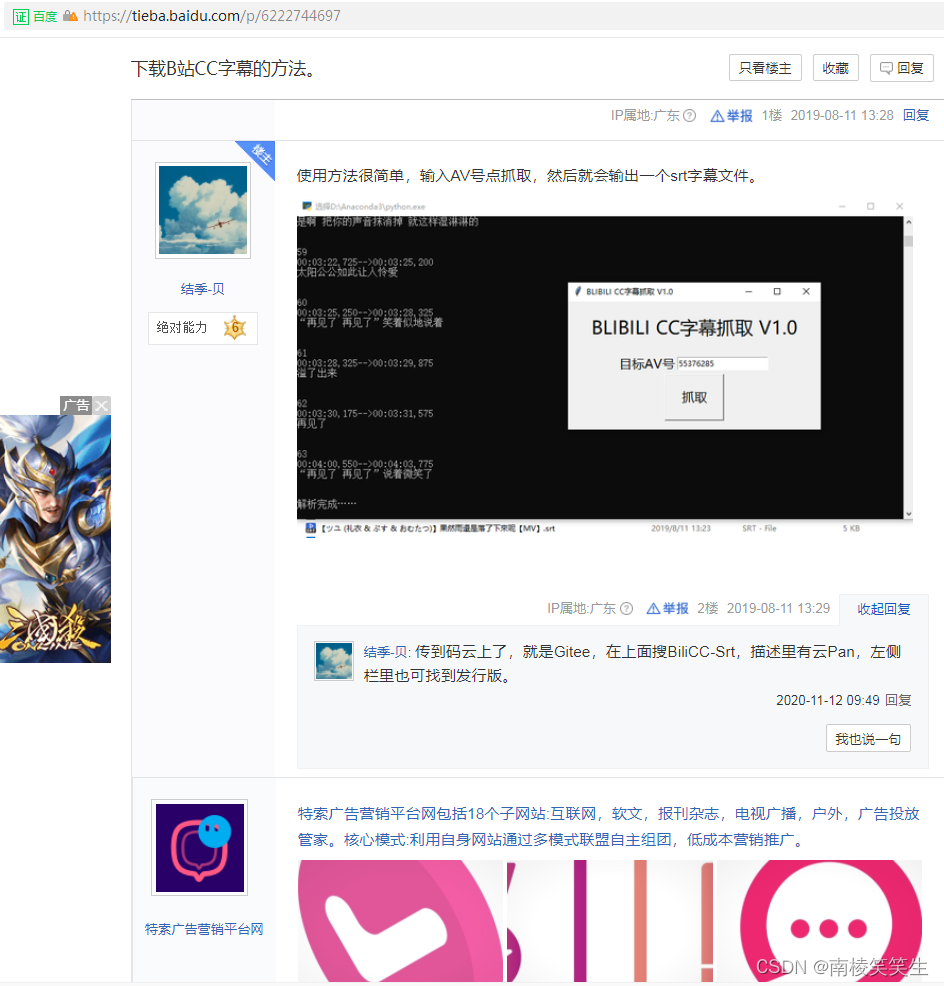Click the 绝对能力 level 6 badge
This screenshot has width=944, height=986.
[203, 328]
